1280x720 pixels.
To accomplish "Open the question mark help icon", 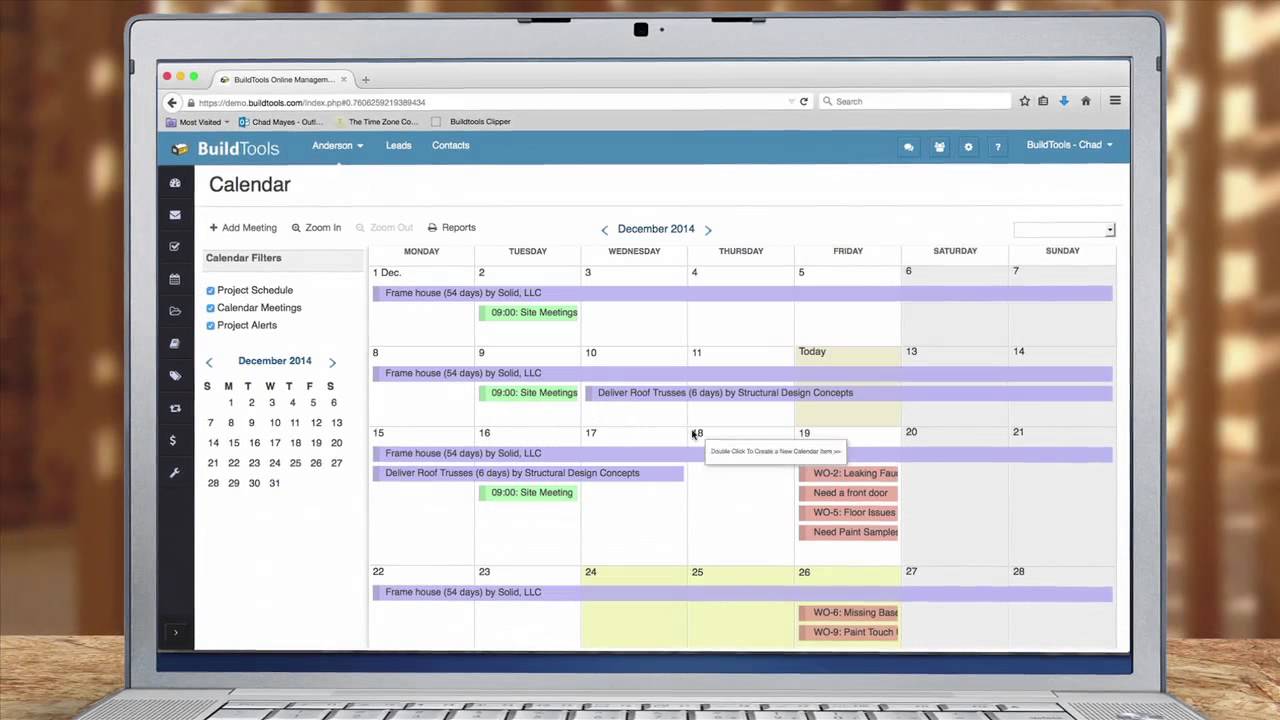I will [997, 147].
